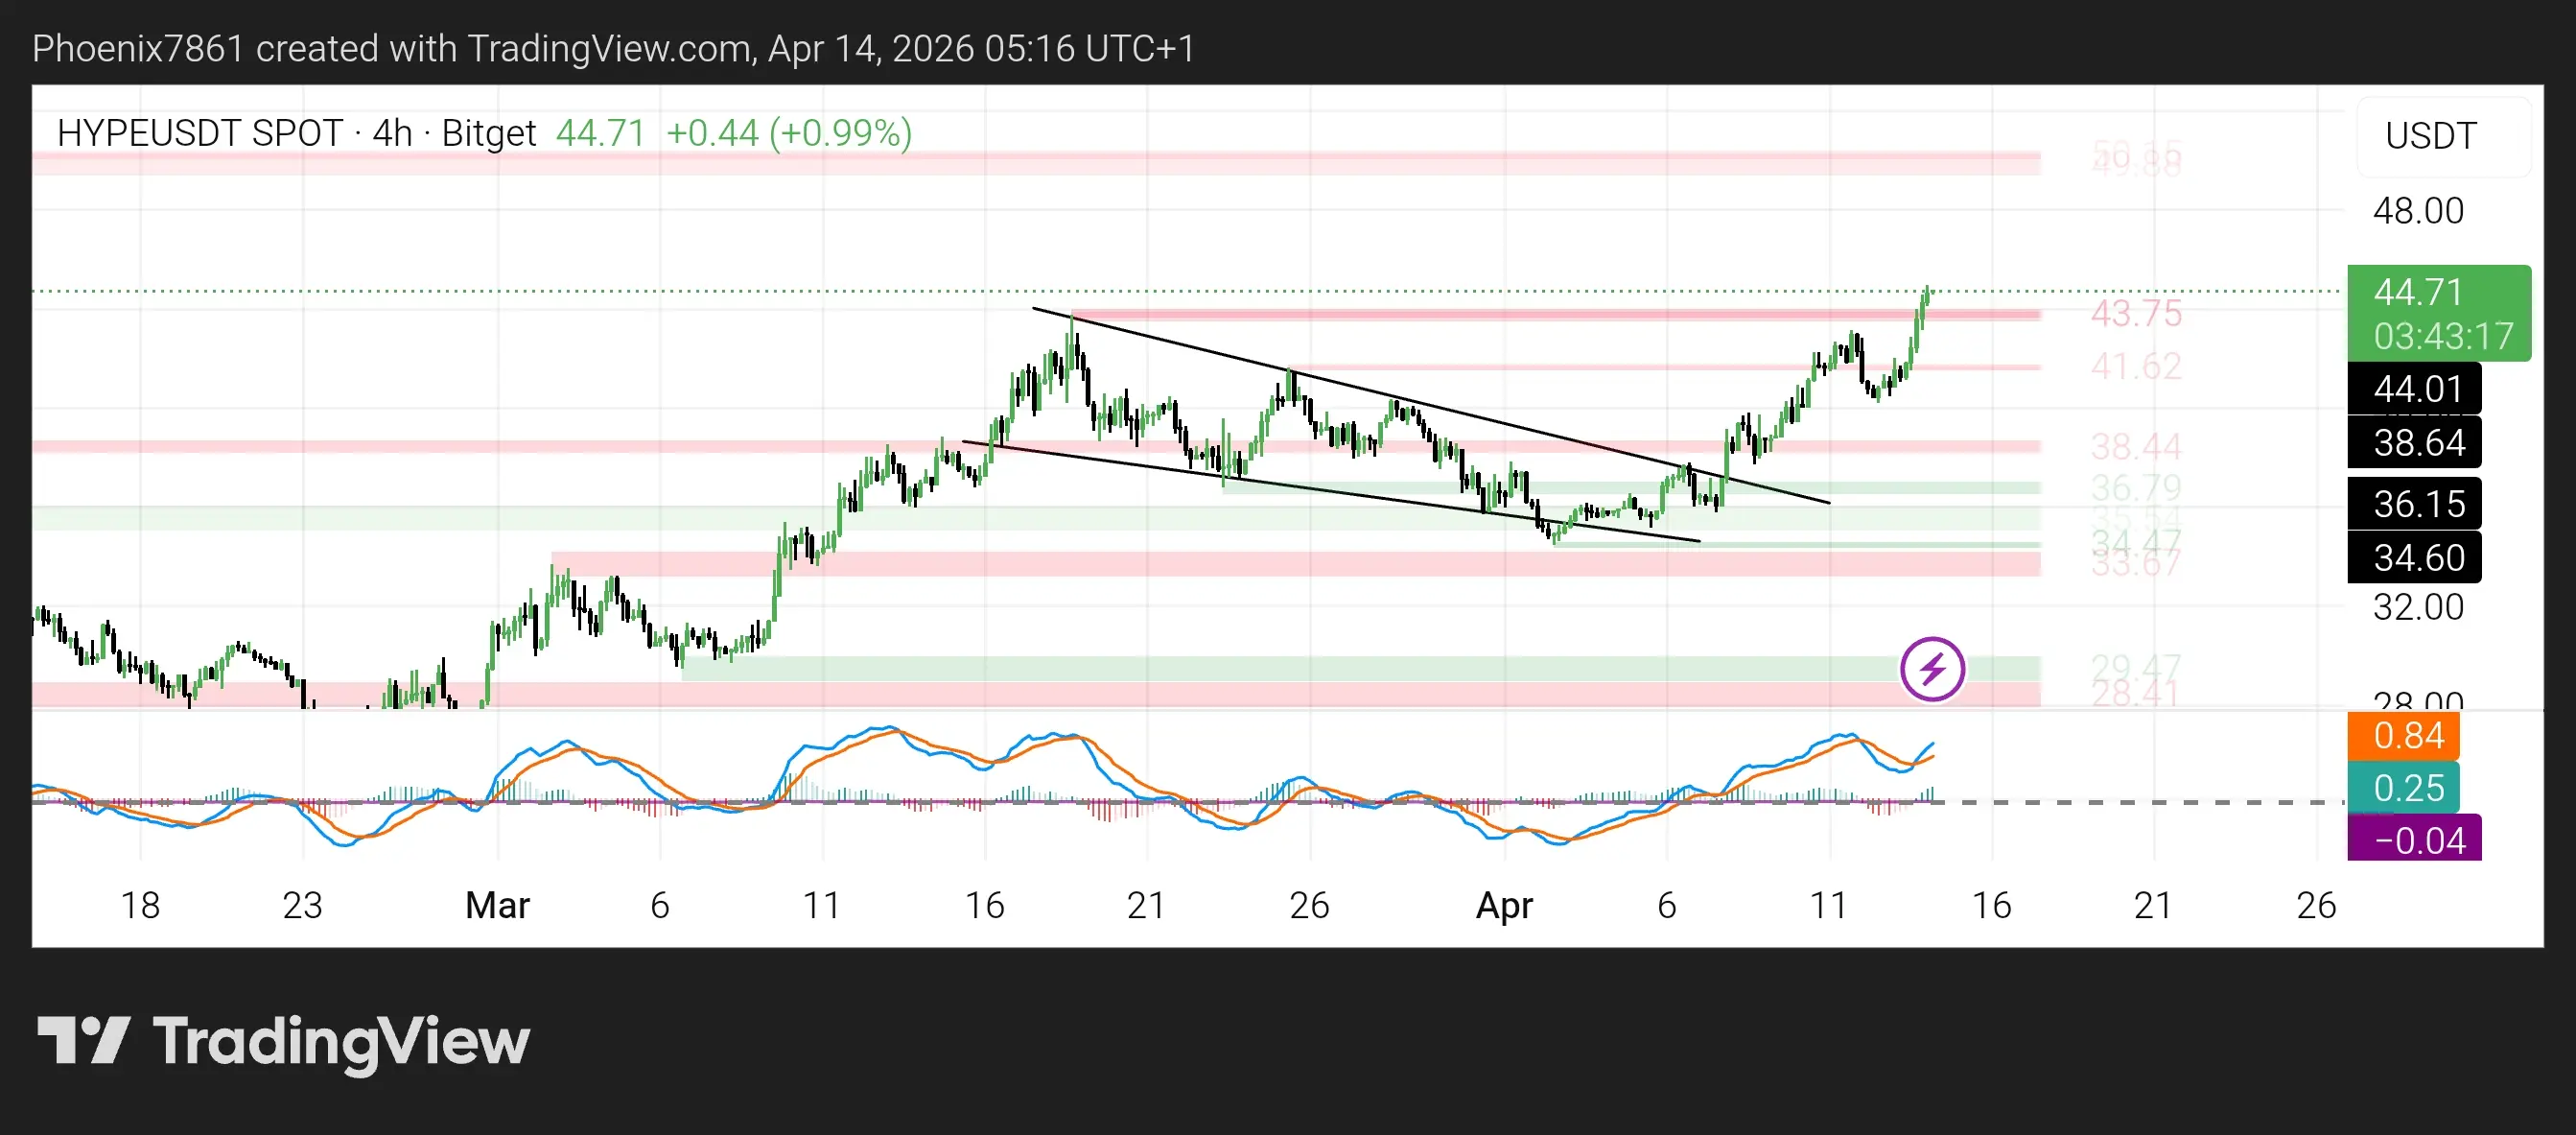The width and height of the screenshot is (2576, 1135).
Task: Click the Mar label on time axis
Action: (497, 905)
